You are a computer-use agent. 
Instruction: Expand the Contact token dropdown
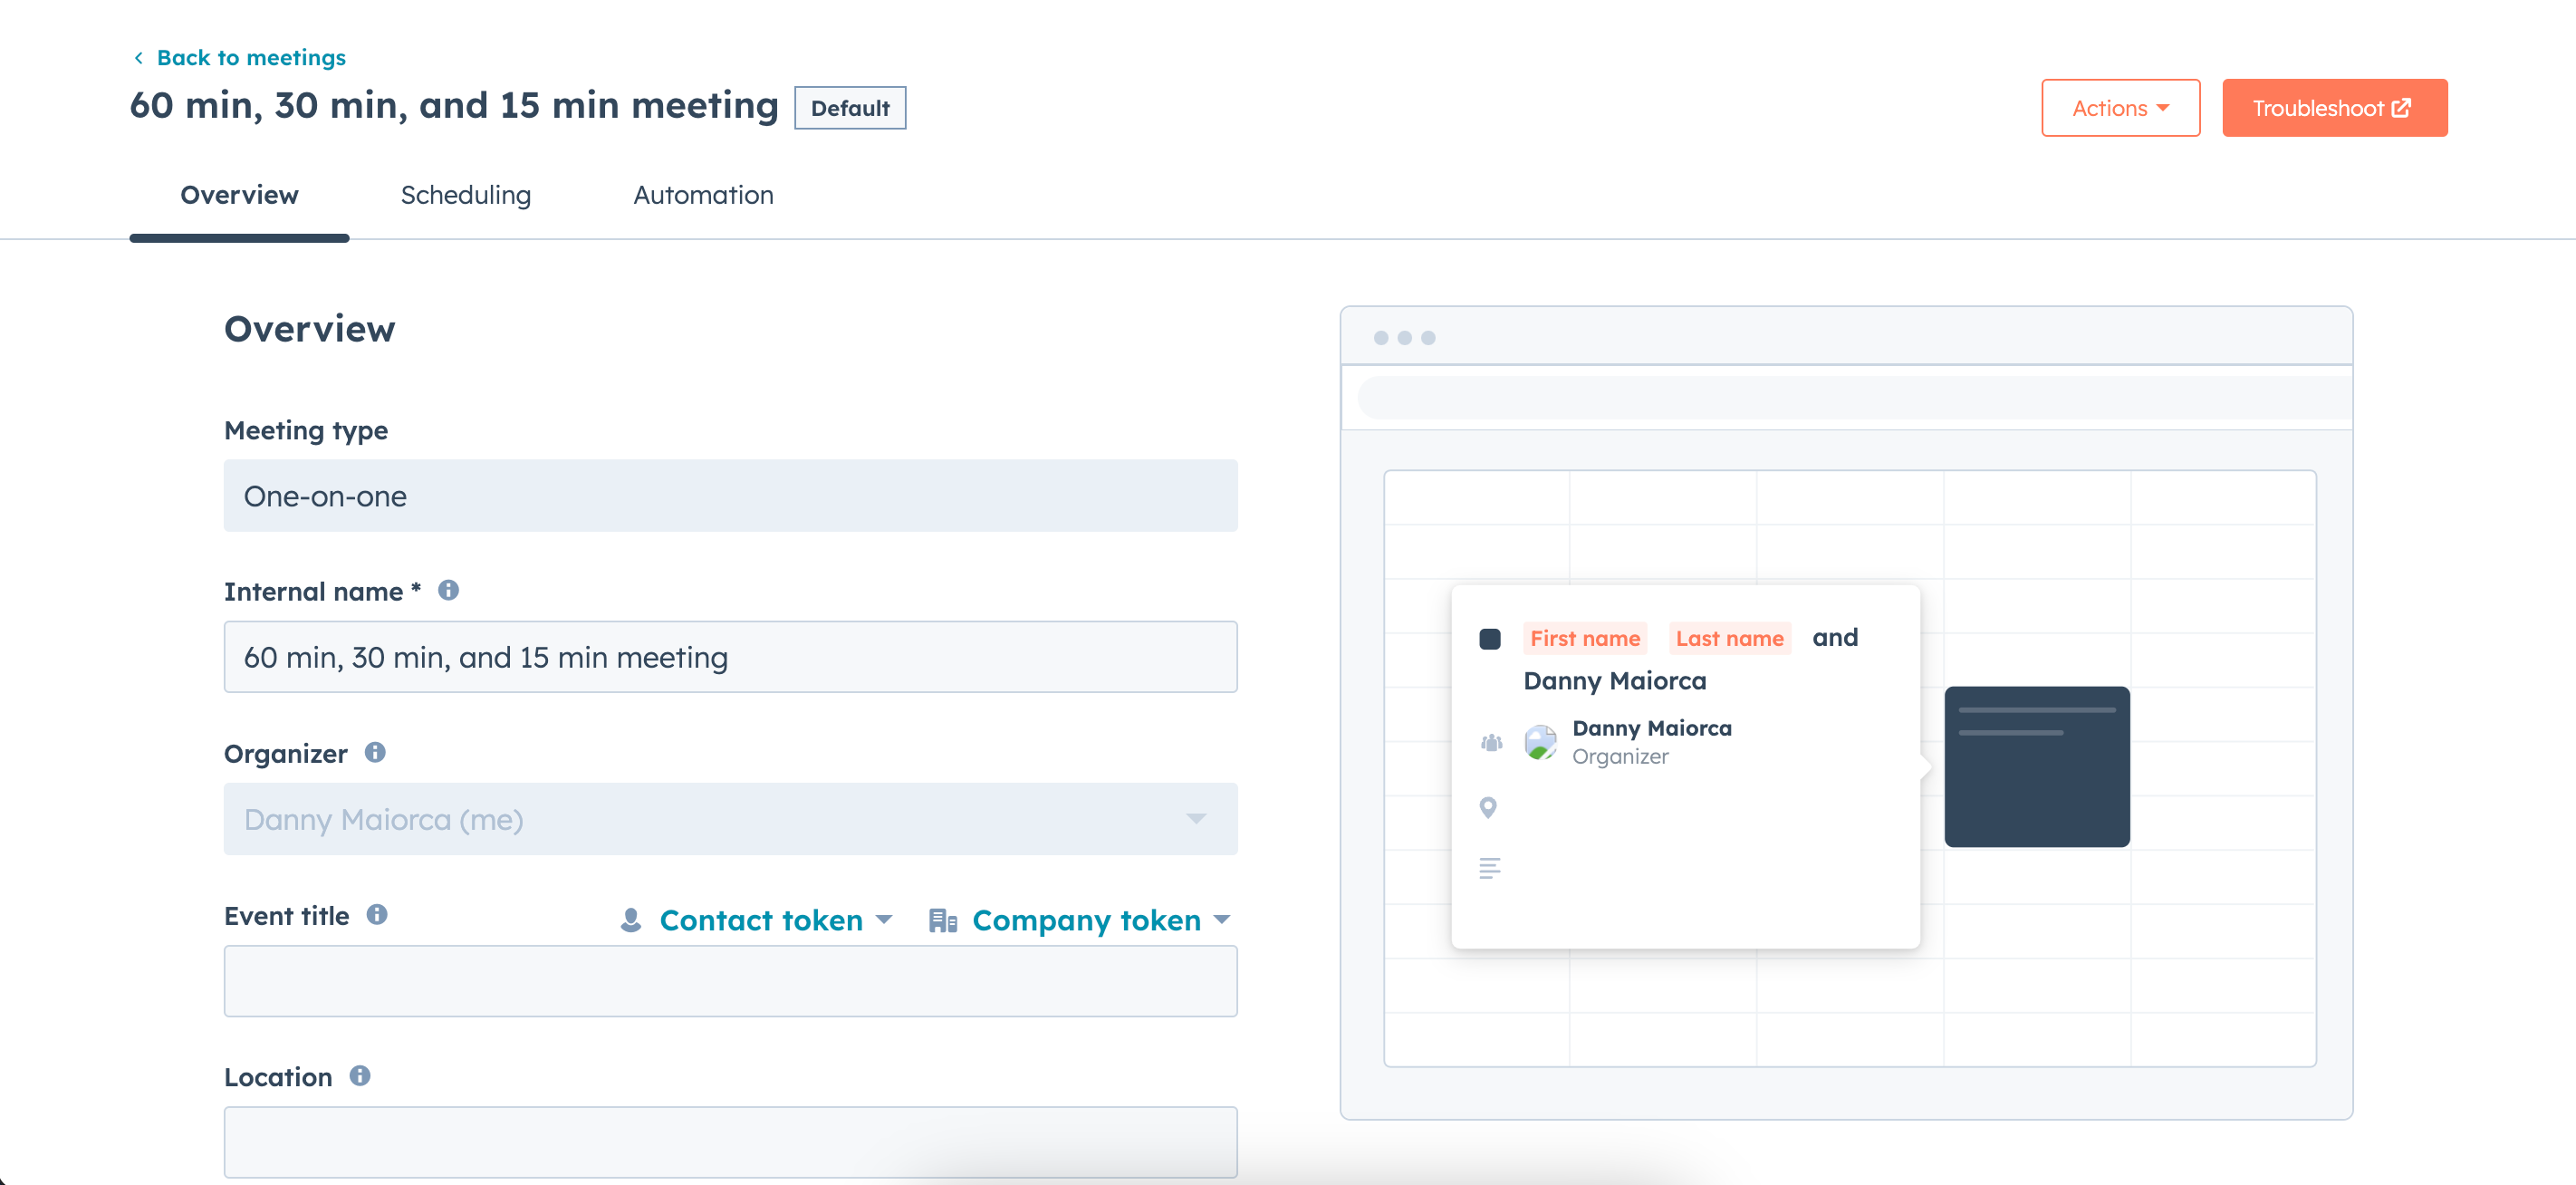click(x=885, y=919)
